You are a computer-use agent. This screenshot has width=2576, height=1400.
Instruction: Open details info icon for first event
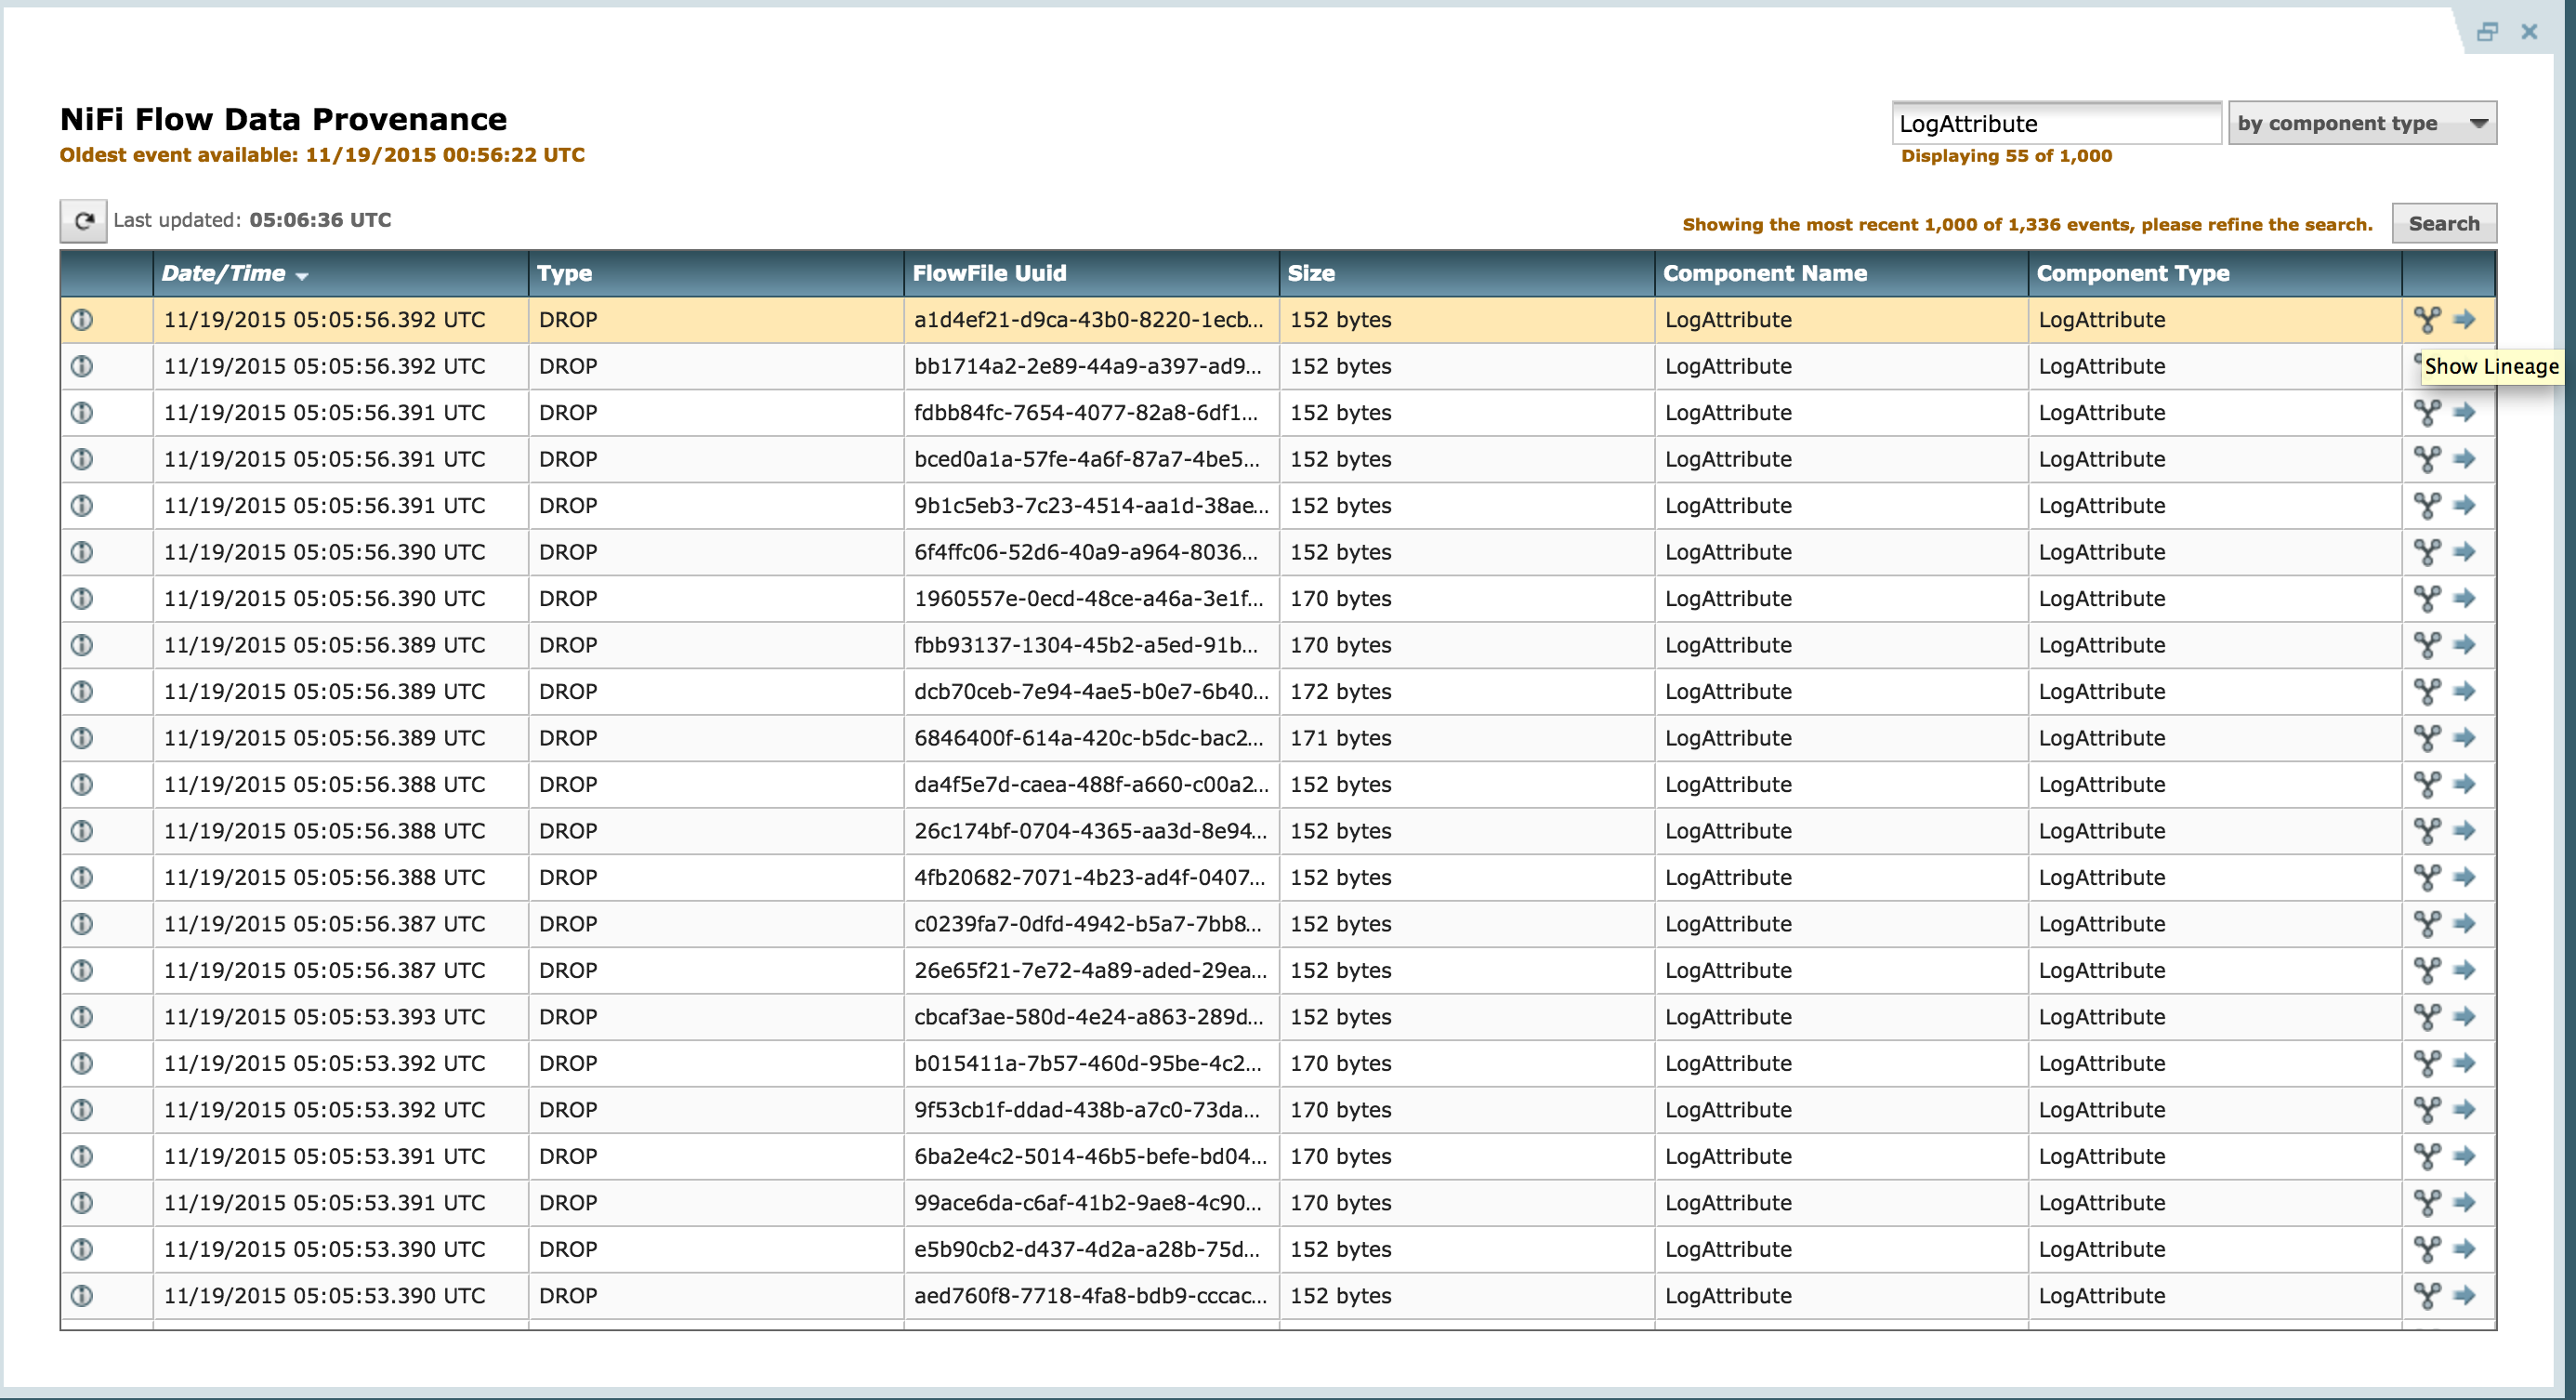82,320
